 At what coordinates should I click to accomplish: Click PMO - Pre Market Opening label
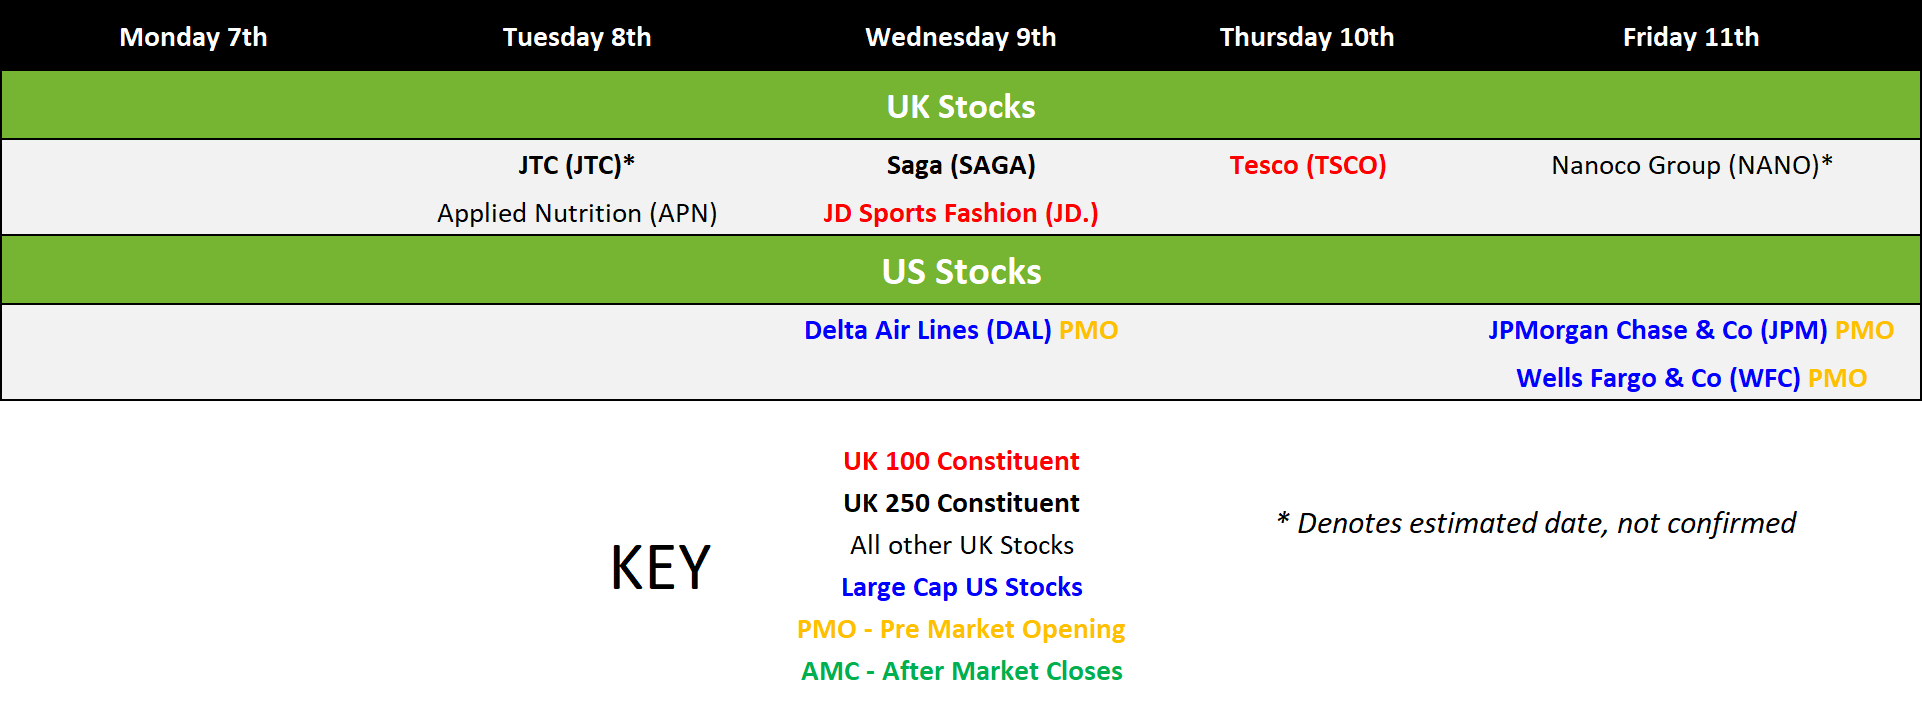pyautogui.click(x=960, y=629)
